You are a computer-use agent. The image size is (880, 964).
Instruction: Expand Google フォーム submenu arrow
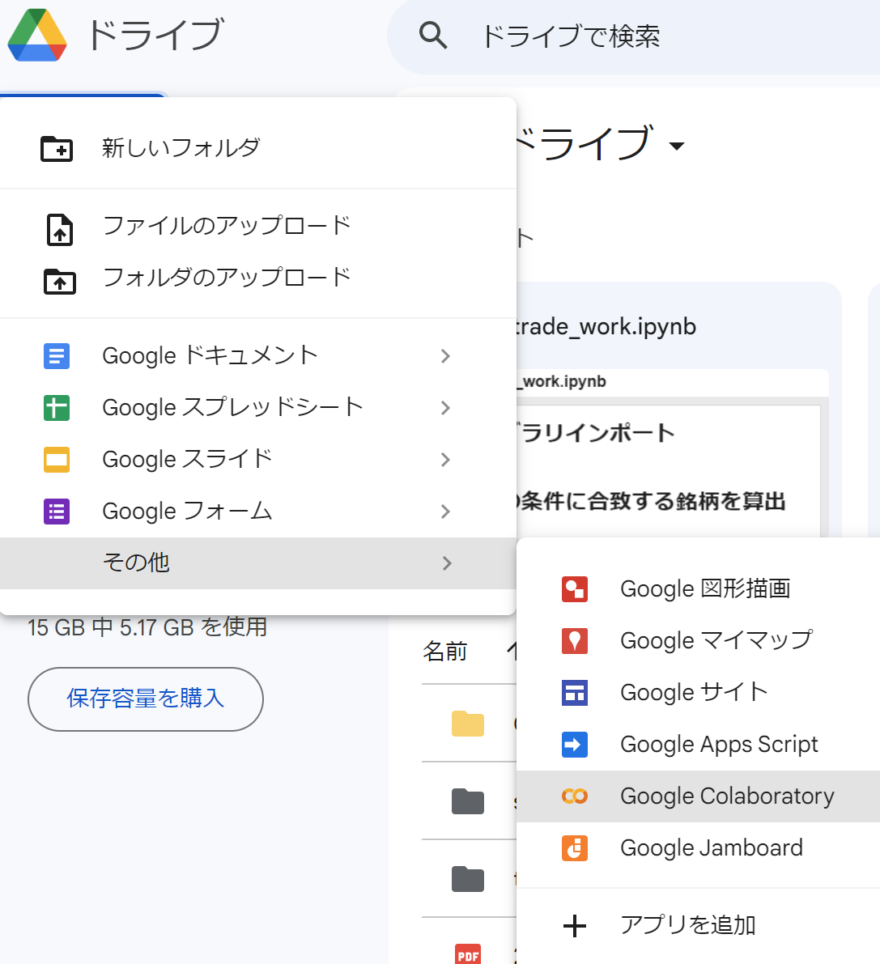(x=446, y=512)
